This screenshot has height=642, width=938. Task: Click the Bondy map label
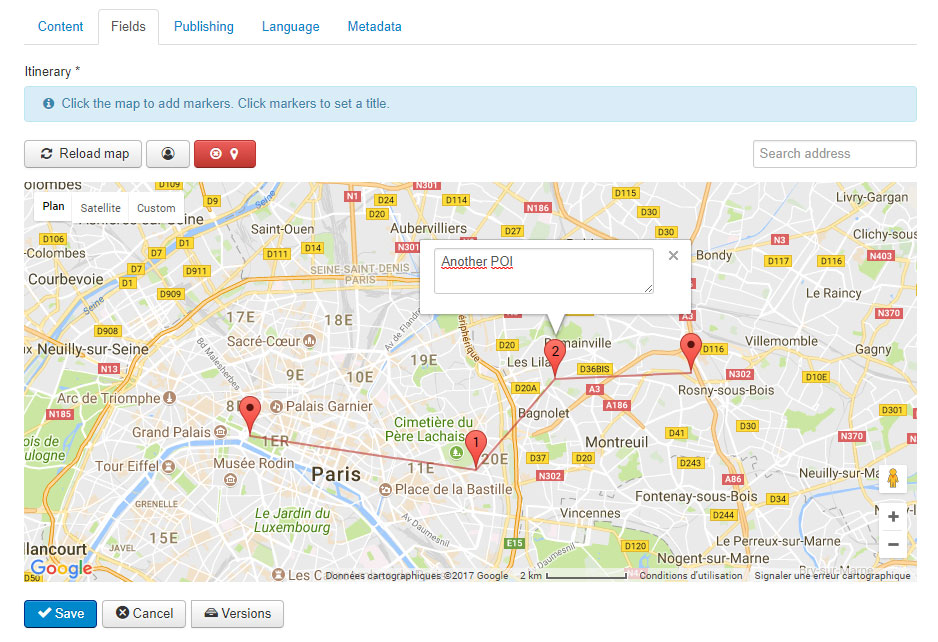coord(714,255)
